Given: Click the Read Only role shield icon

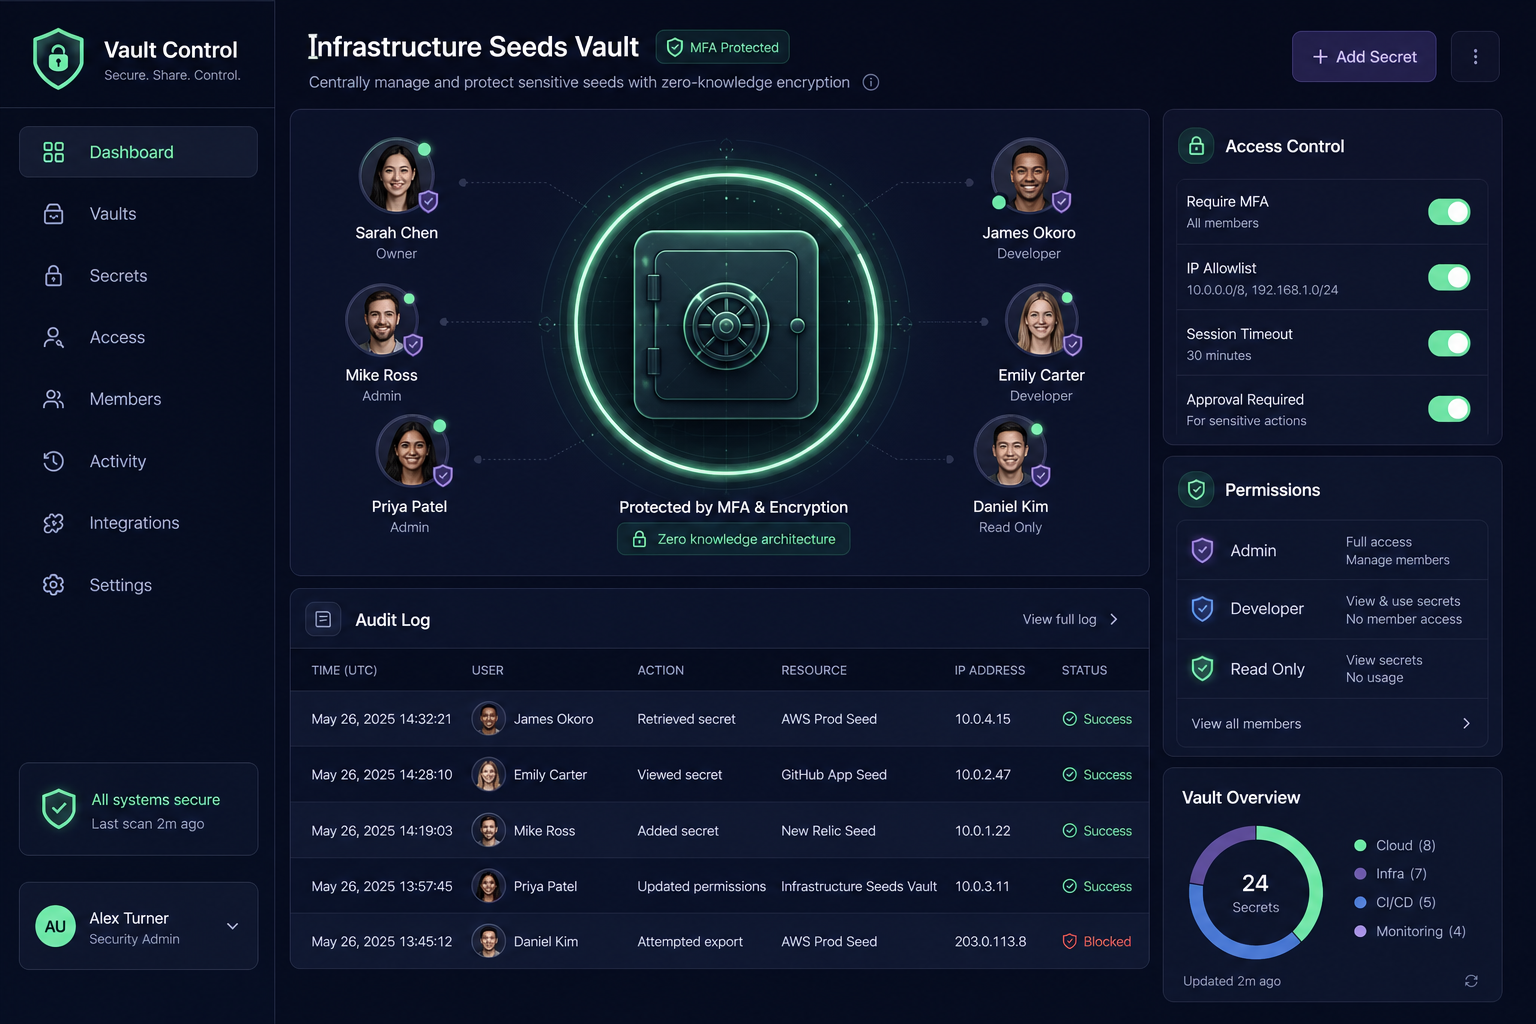Looking at the screenshot, I should click(x=1203, y=668).
